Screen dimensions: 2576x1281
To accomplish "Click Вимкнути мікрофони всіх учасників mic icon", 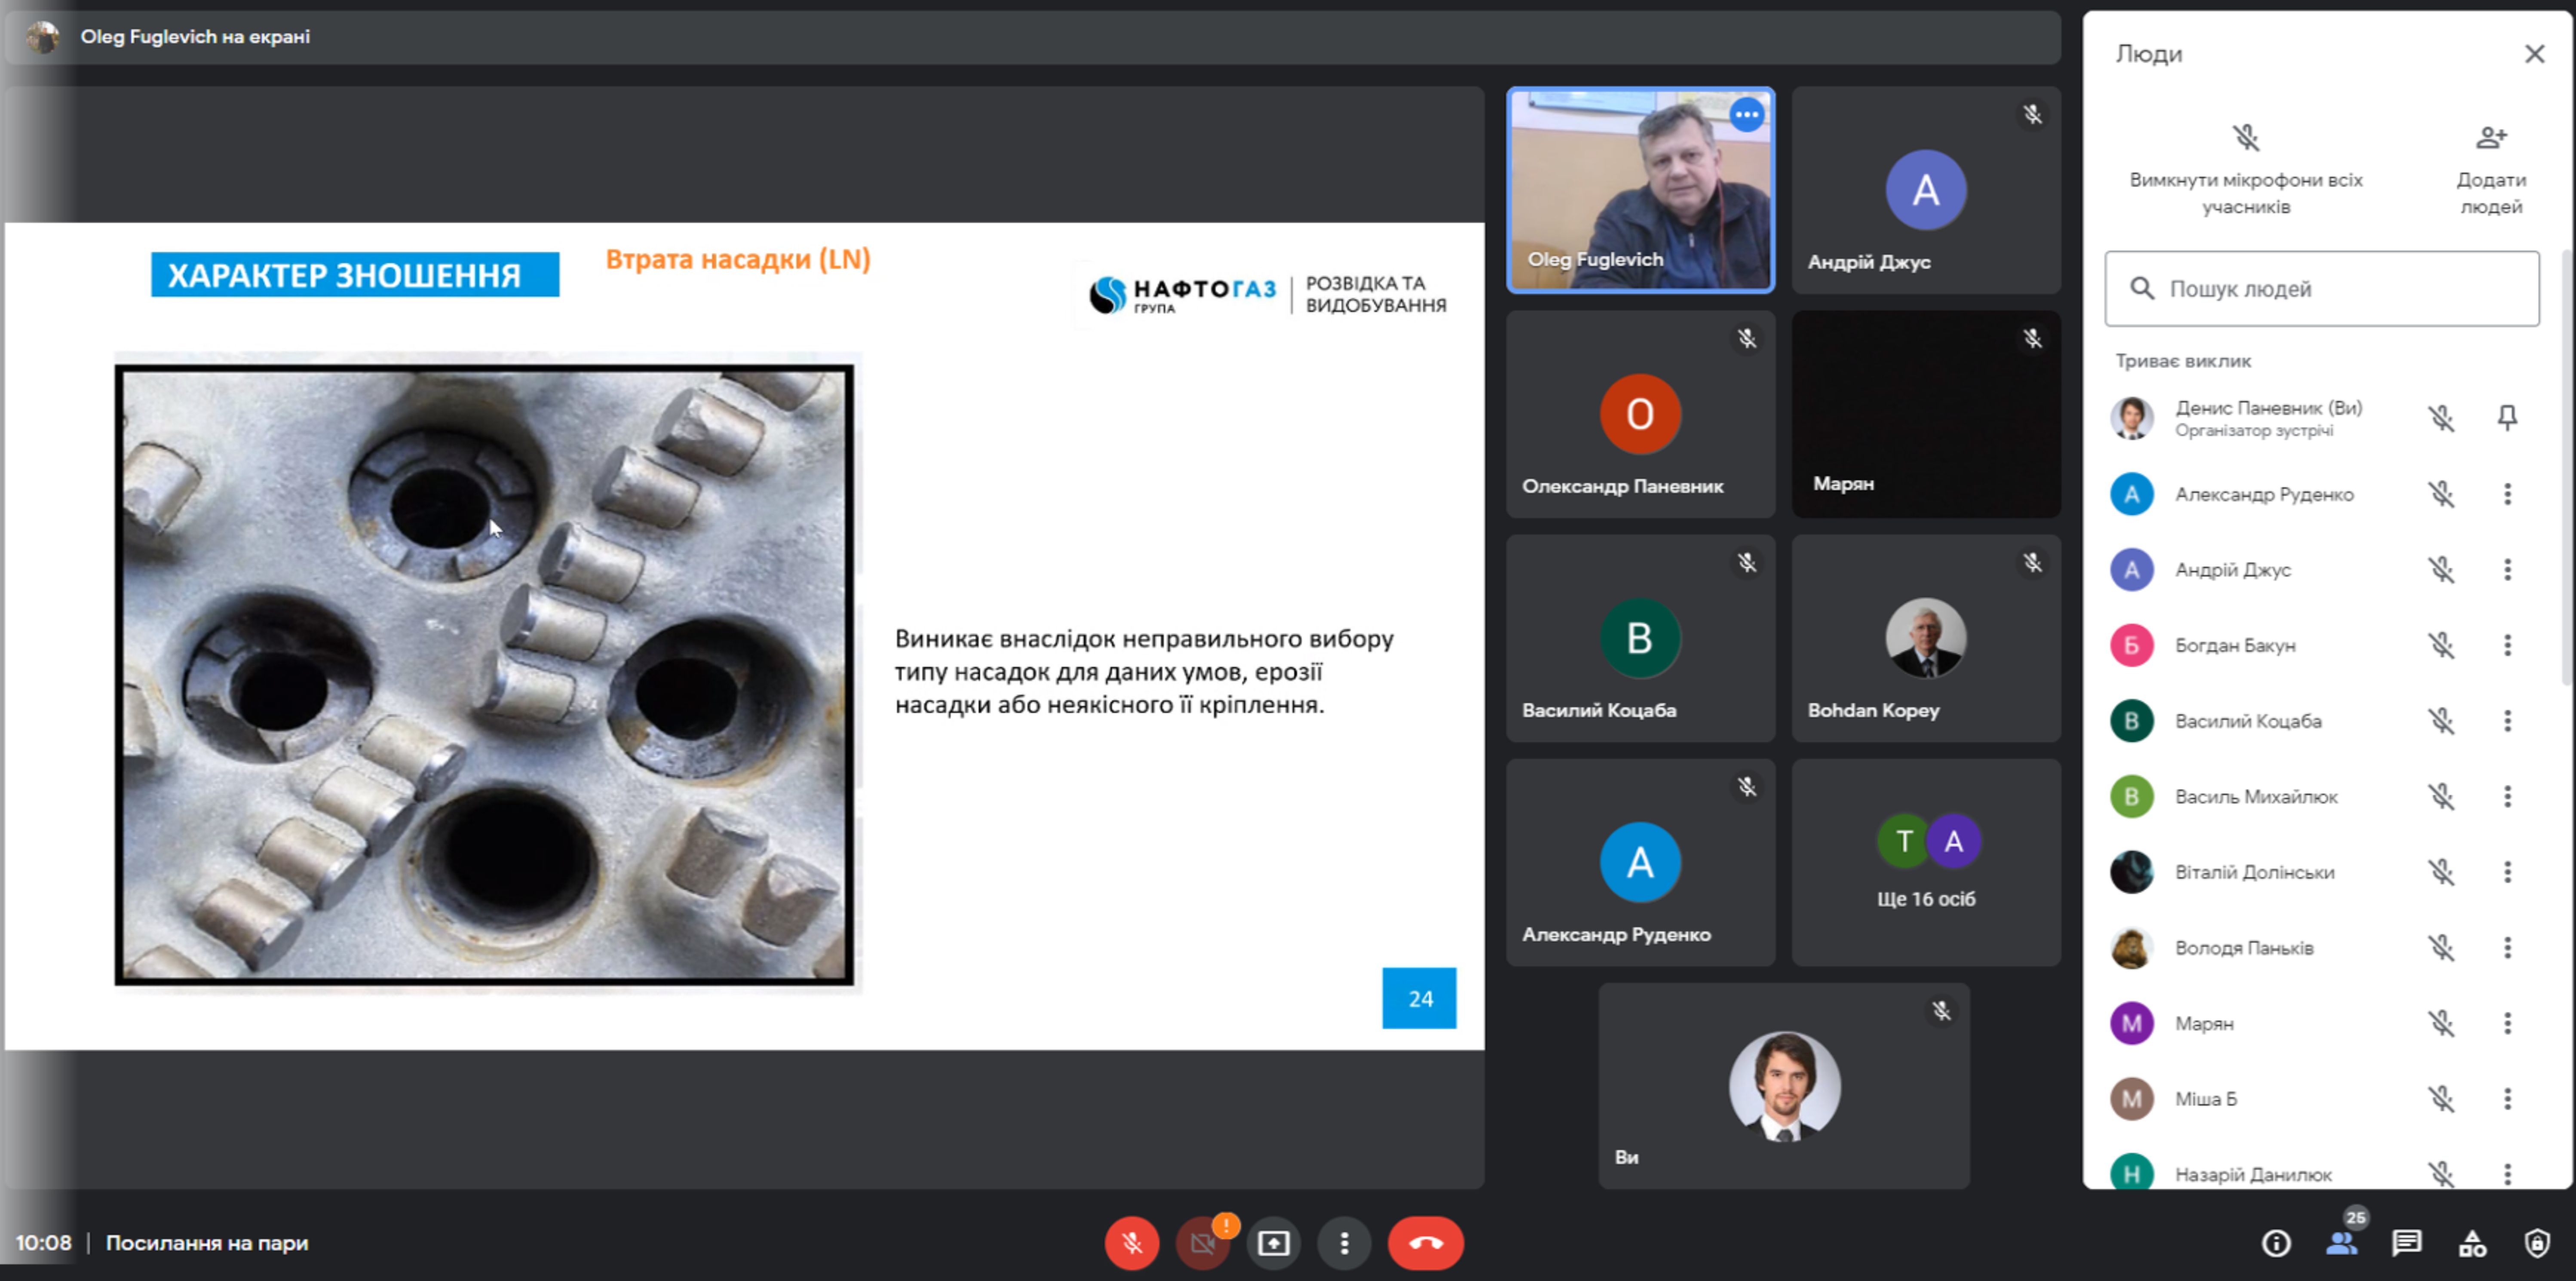I will pyautogui.click(x=2245, y=138).
